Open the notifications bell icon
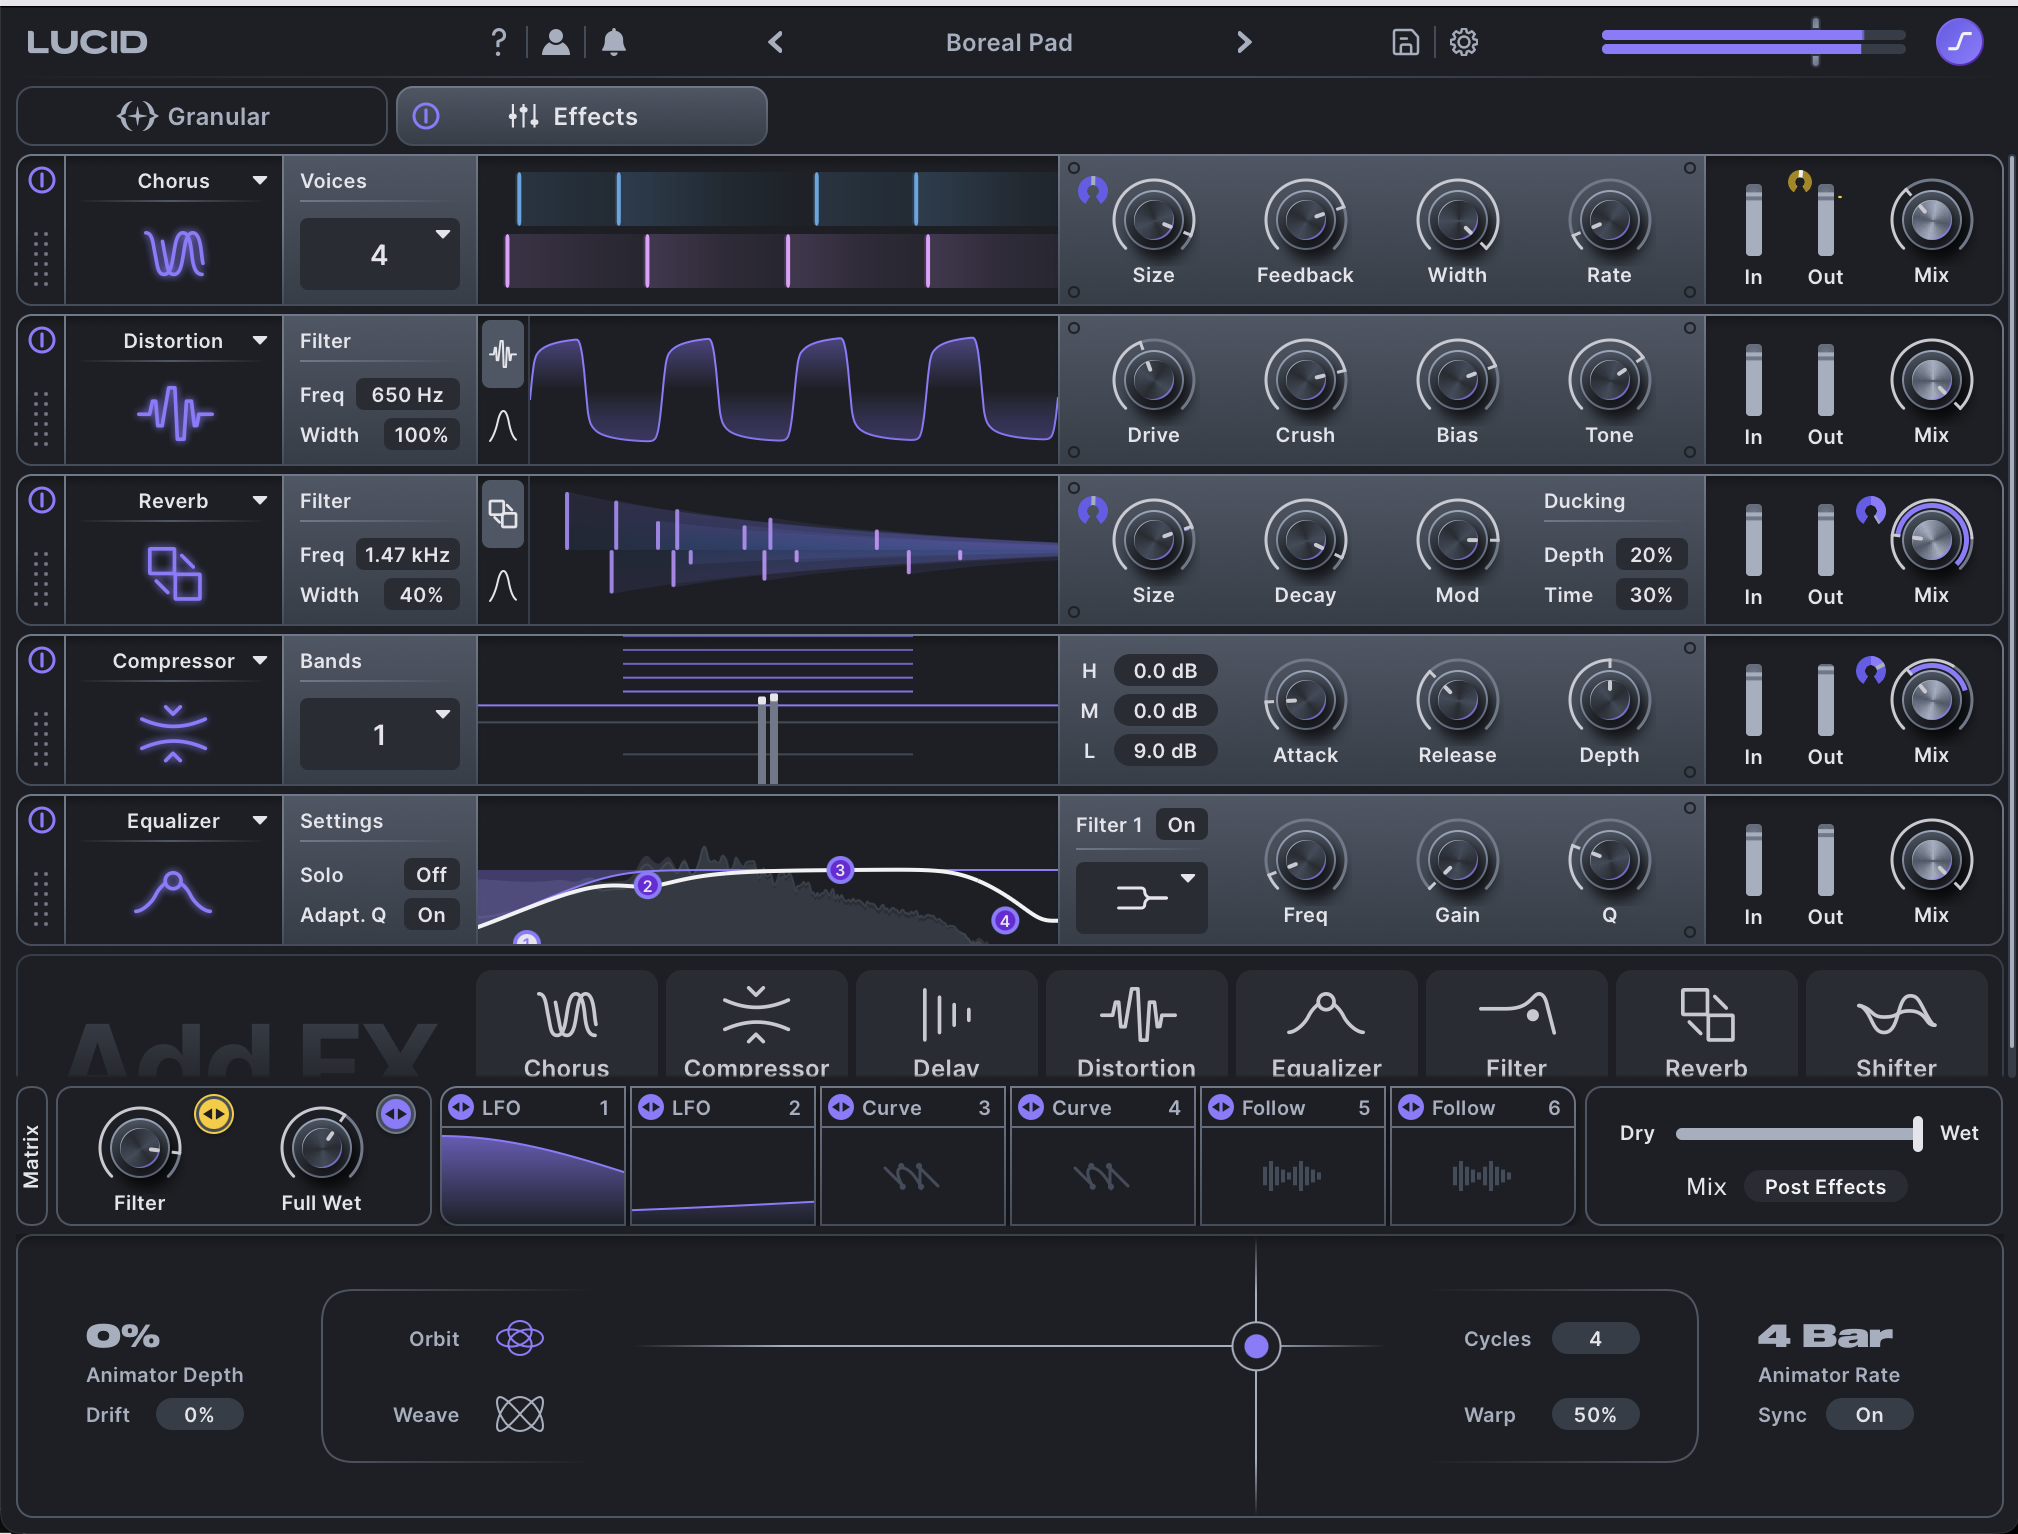This screenshot has height=1534, width=2018. tap(614, 42)
